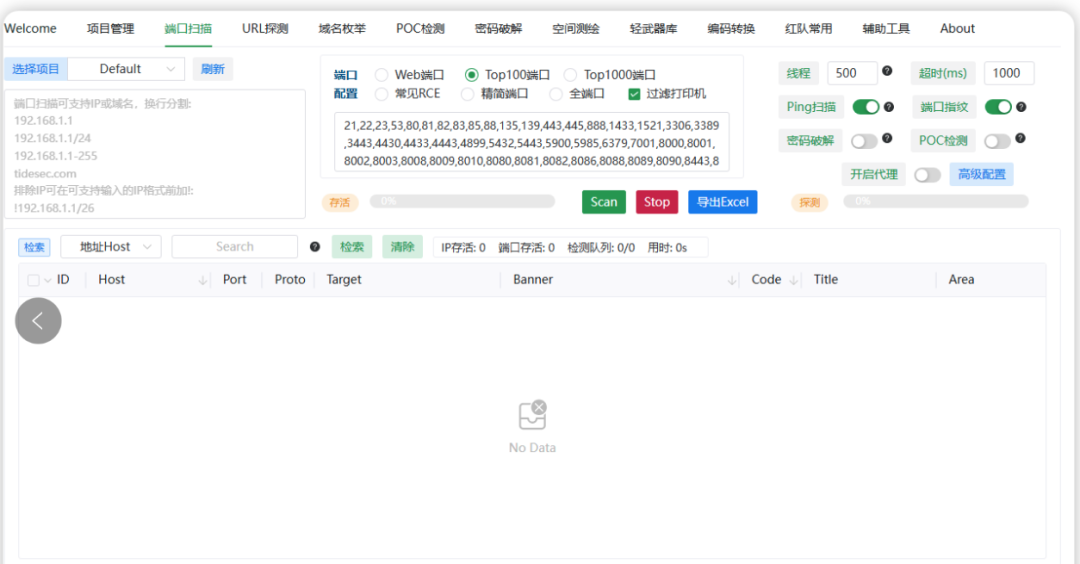The width and height of the screenshot is (1080, 564).
Task: Select the Web端口 radio option
Action: click(x=381, y=74)
